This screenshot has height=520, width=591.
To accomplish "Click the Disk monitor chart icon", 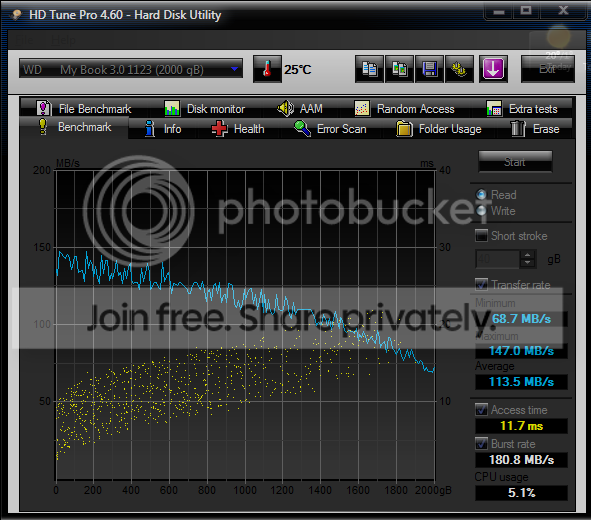I will tap(172, 109).
